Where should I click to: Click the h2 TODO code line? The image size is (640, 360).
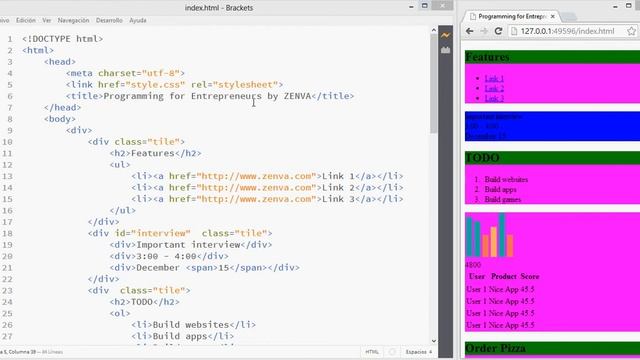(144, 302)
